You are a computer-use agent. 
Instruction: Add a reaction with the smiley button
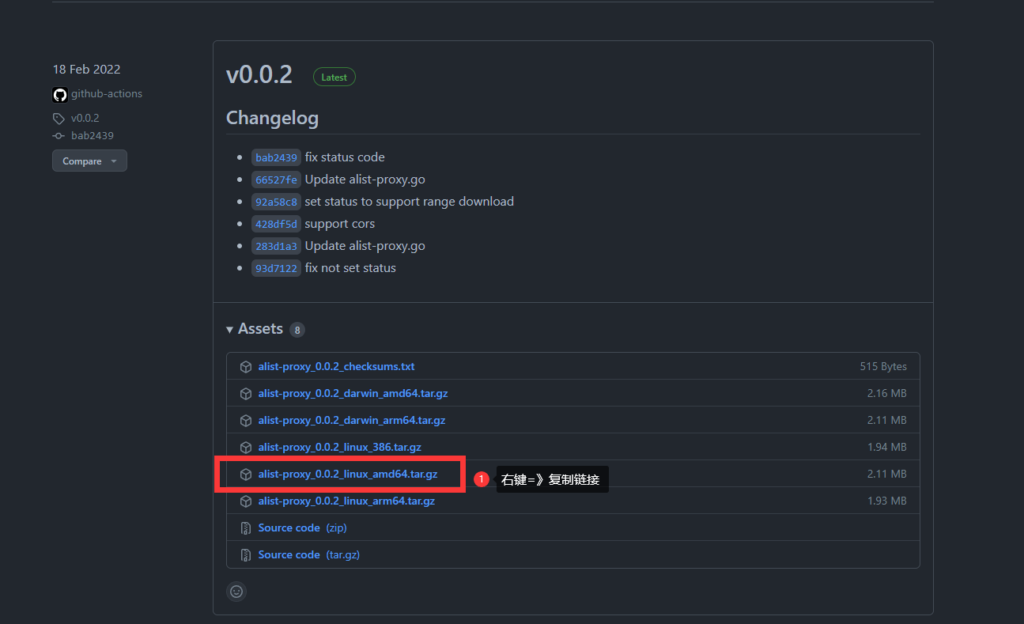point(236,591)
